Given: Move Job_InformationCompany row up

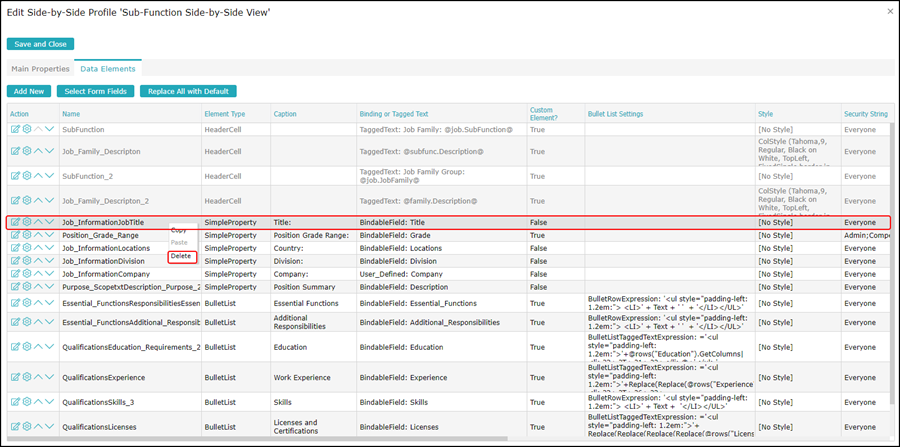Looking at the screenshot, I should tap(38, 273).
